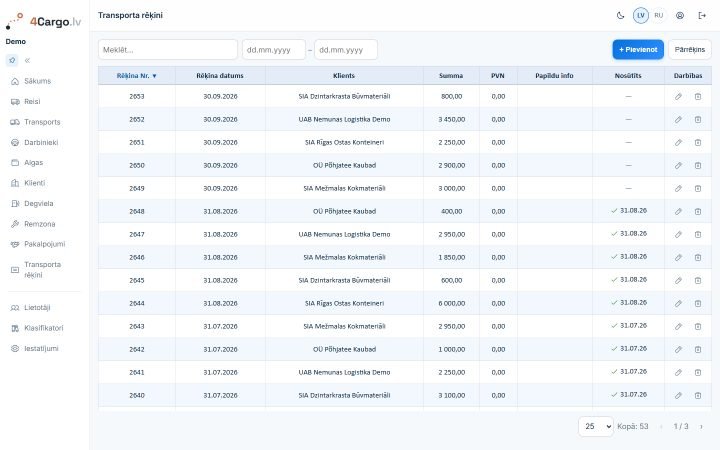Open the page size dropdown showing 25

point(596,427)
